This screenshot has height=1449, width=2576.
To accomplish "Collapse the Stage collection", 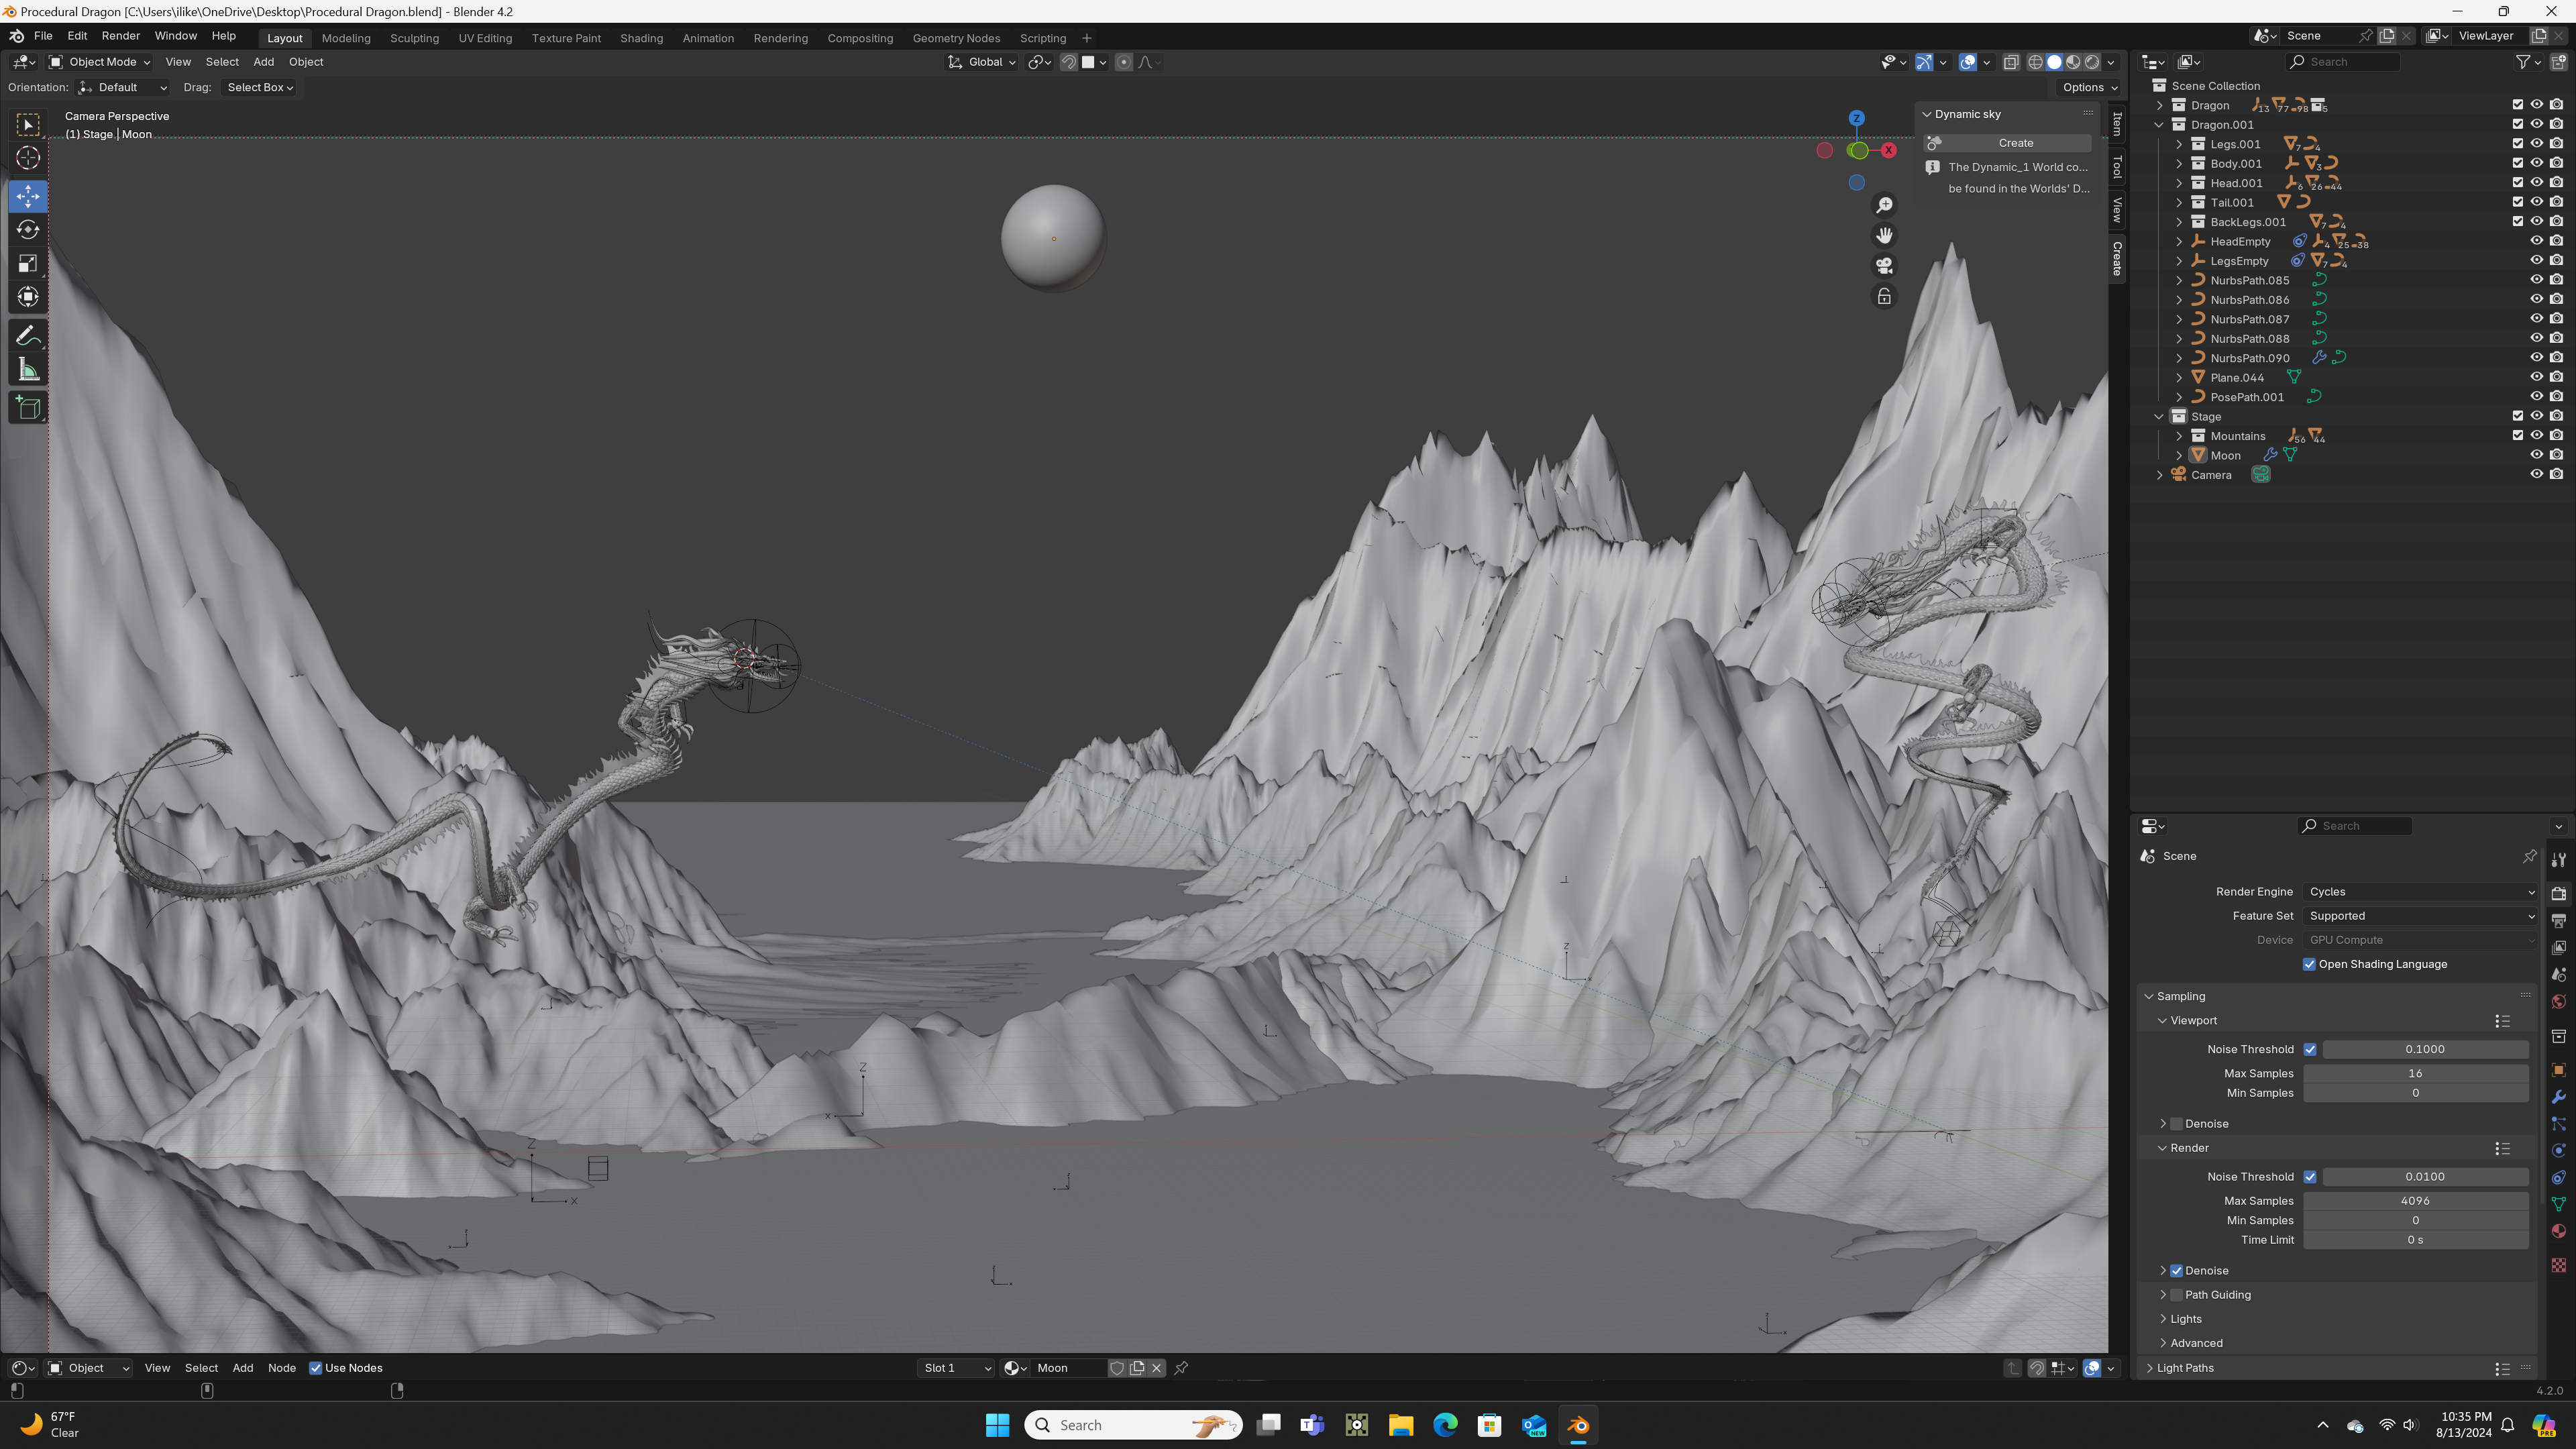I will coord(2159,417).
